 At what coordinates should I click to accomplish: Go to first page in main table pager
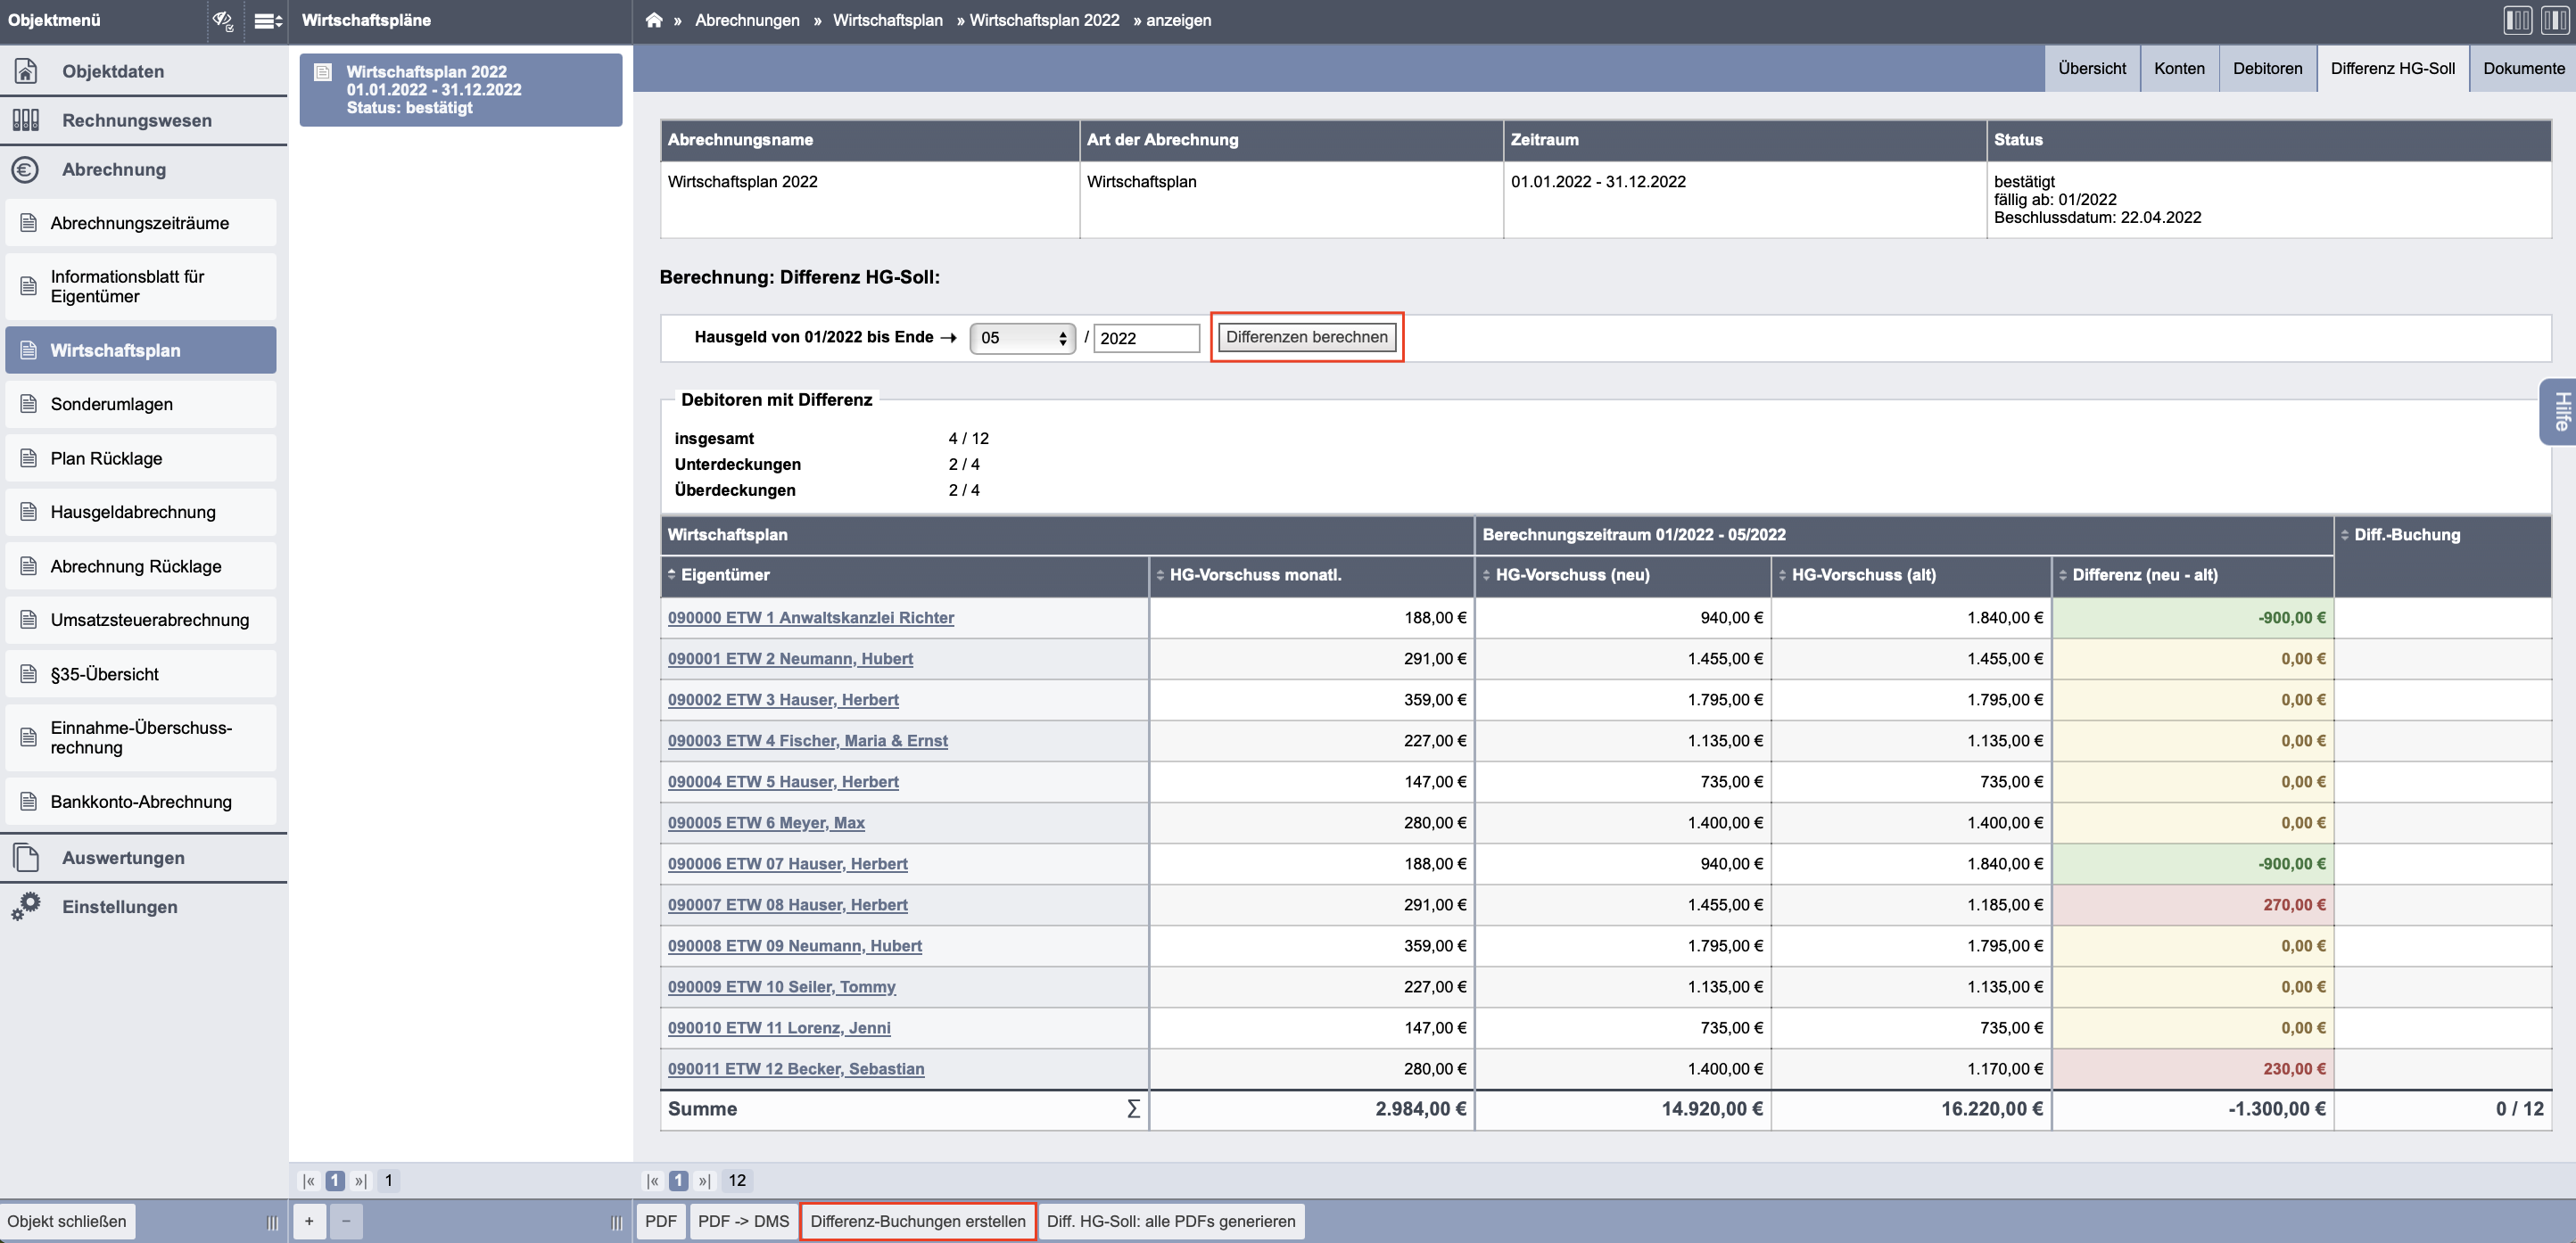coord(653,1180)
